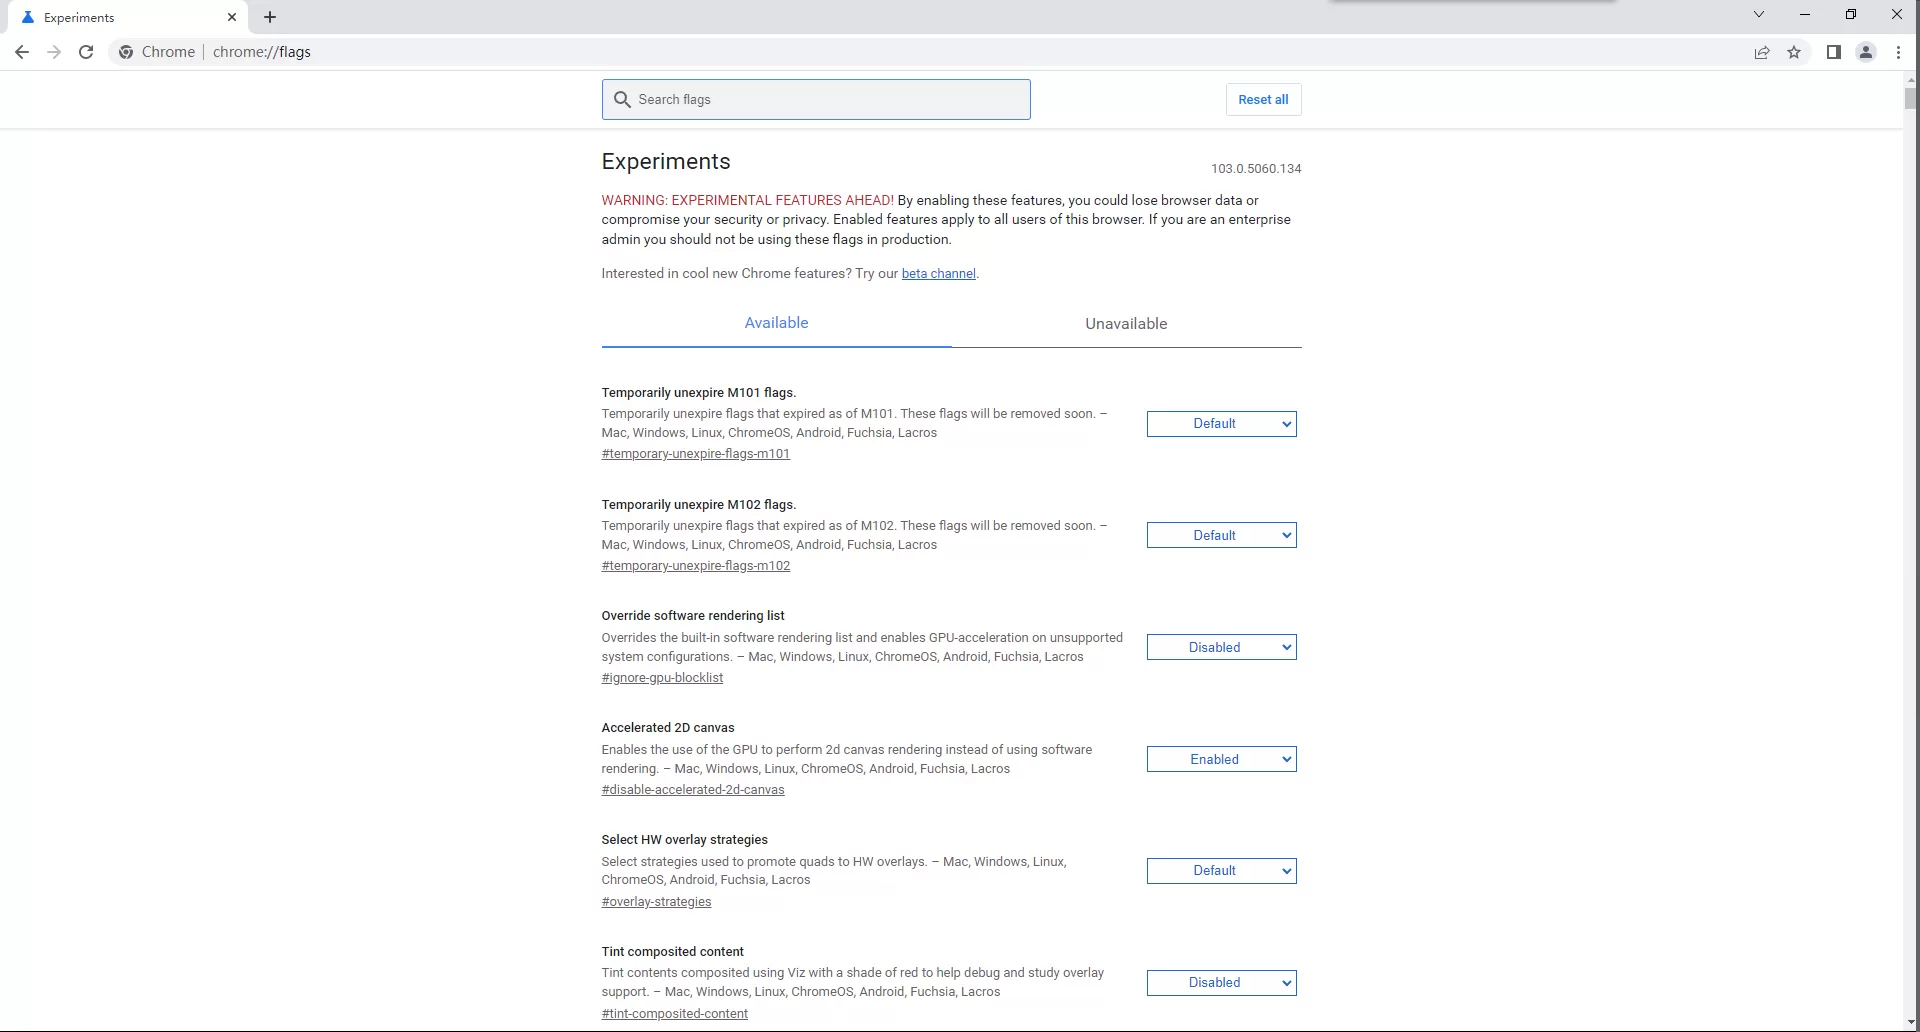Open the side panel icon
Screen dimensions: 1920x1032
pos(1834,52)
